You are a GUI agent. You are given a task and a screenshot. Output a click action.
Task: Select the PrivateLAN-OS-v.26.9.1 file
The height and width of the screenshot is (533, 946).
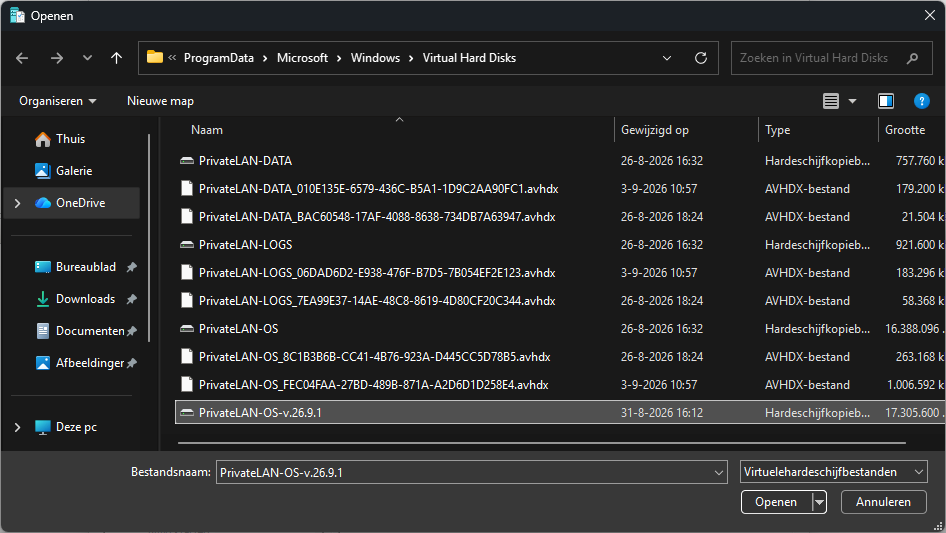(560, 412)
